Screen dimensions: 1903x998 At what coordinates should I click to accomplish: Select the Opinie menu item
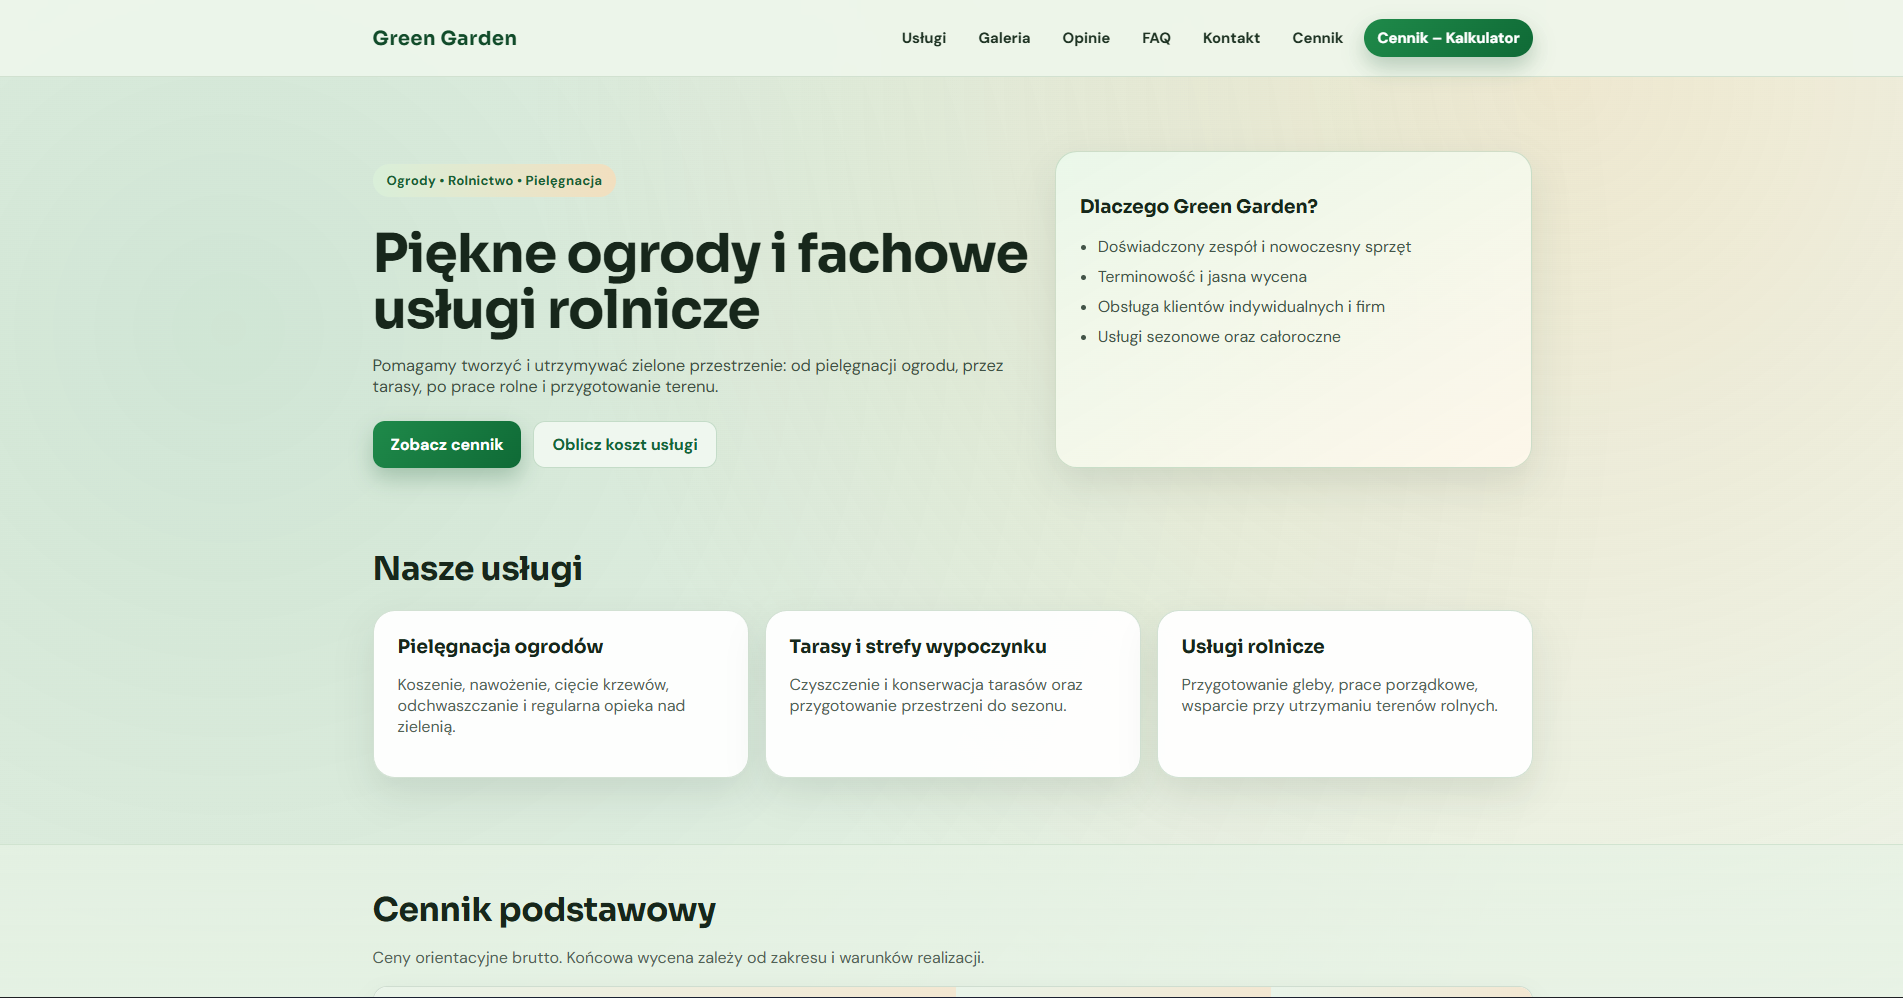(x=1085, y=38)
